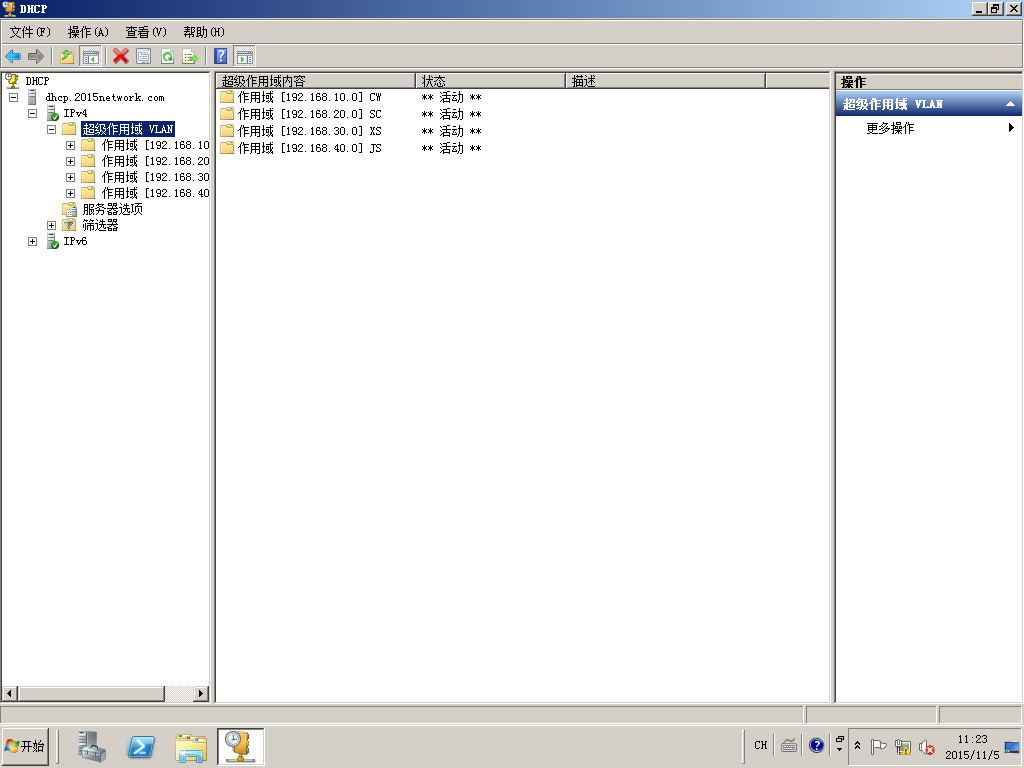Click the 开始 Start button
The width and height of the screenshot is (1024, 768).
point(25,746)
